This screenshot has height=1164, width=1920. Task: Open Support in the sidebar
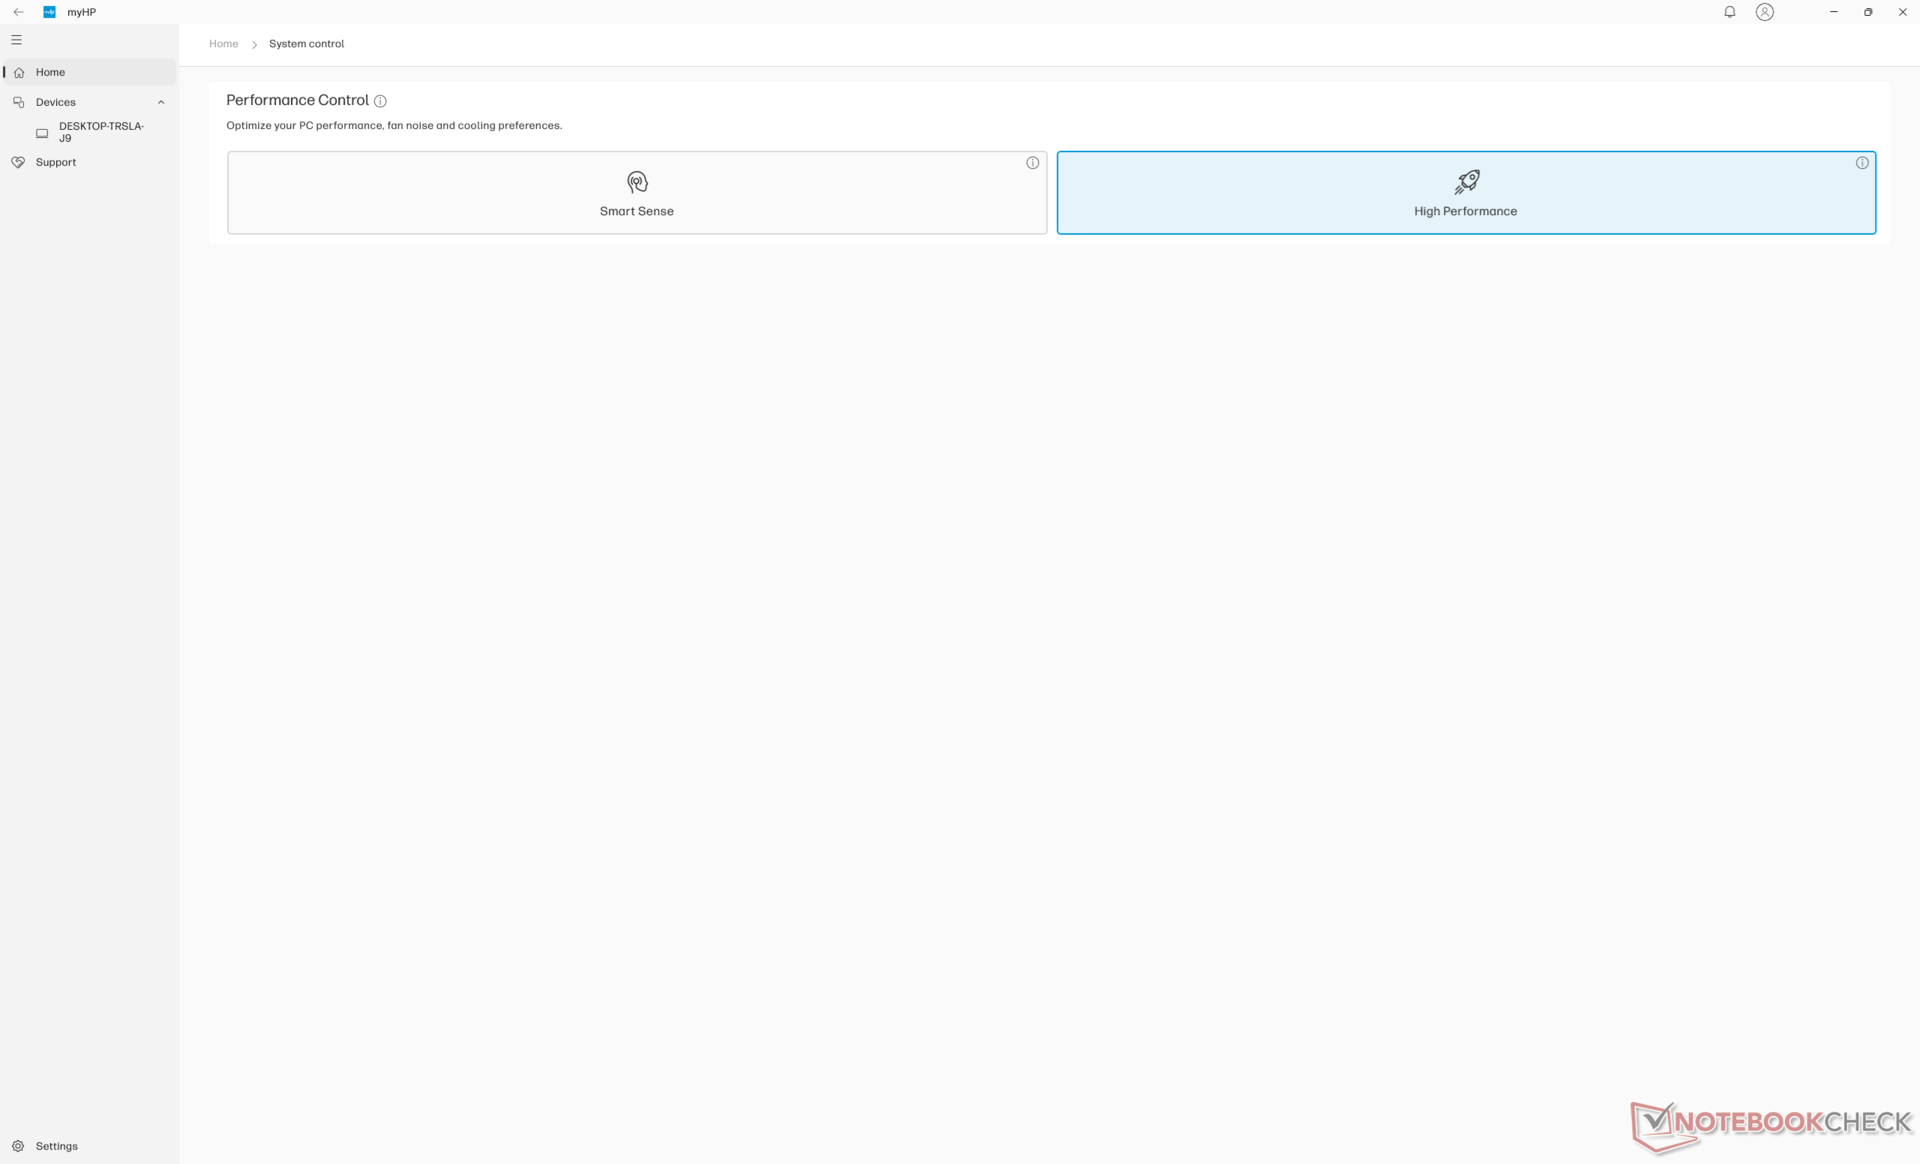click(x=55, y=162)
